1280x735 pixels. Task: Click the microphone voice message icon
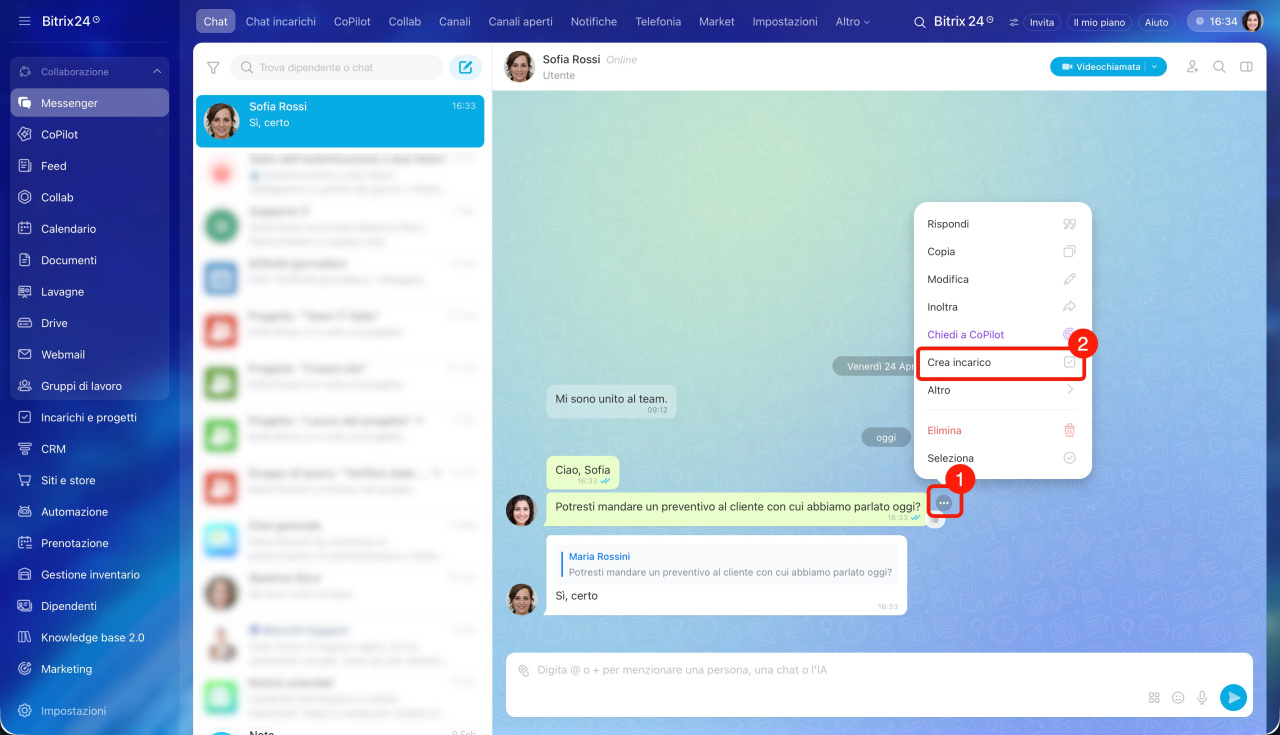coord(1202,697)
